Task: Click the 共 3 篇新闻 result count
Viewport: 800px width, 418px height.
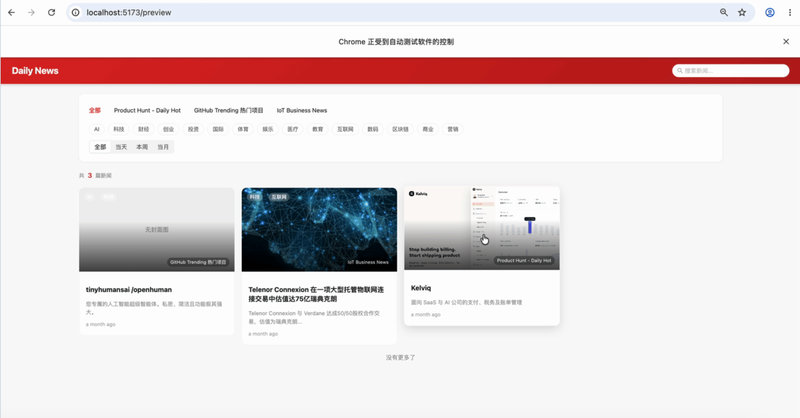Action: 95,176
